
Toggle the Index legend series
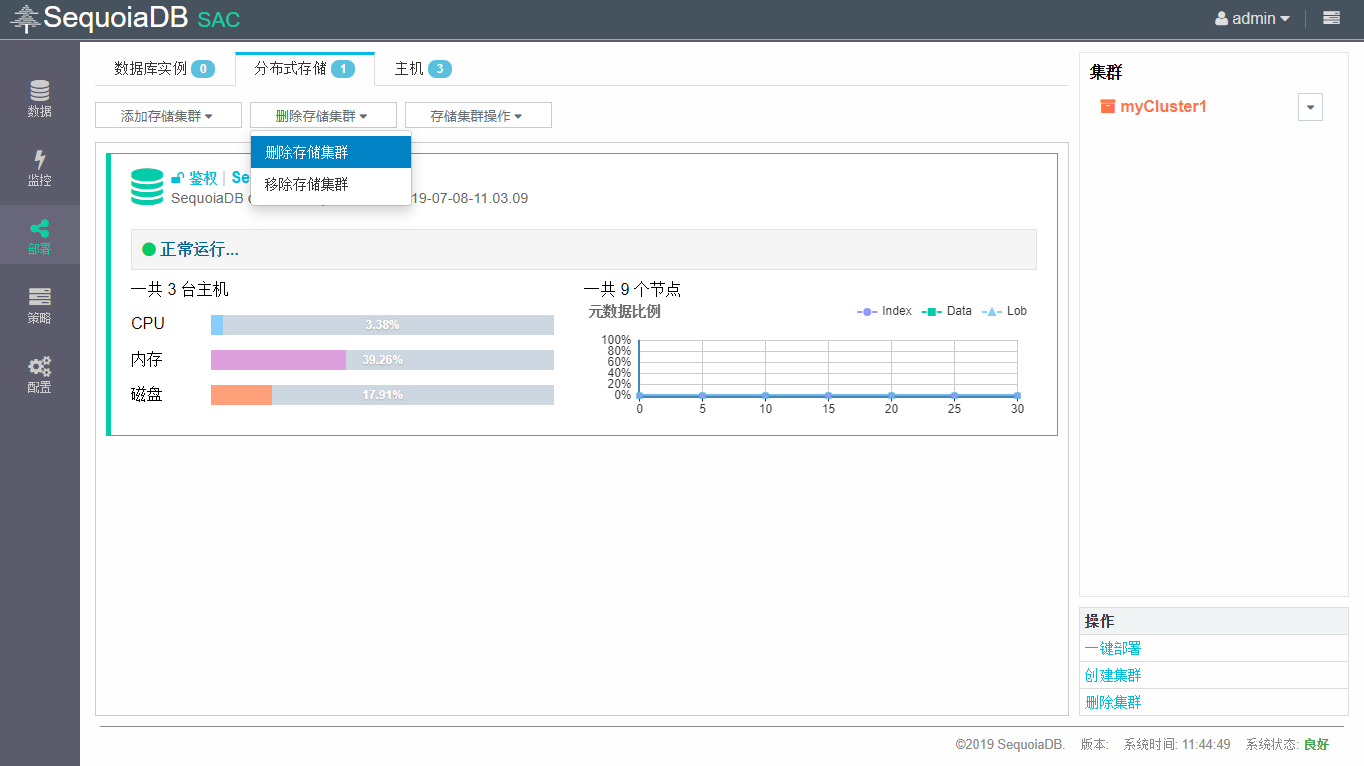(884, 311)
